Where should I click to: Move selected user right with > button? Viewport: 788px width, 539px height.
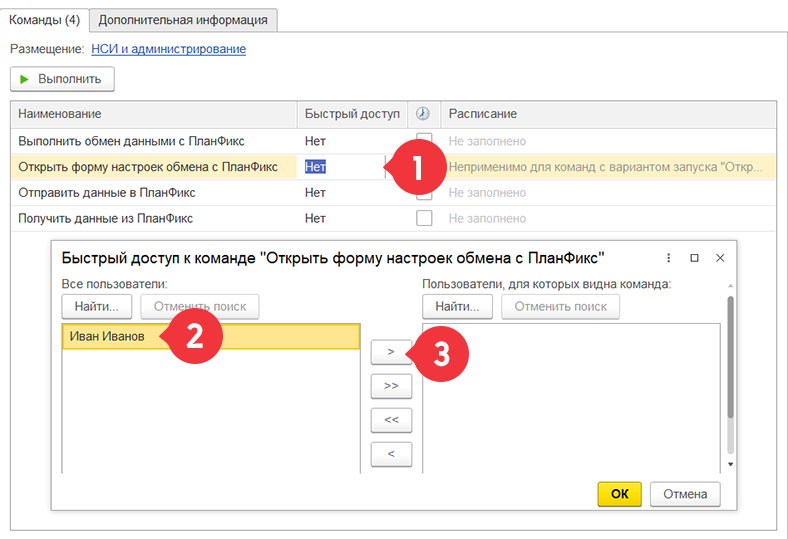(x=391, y=352)
